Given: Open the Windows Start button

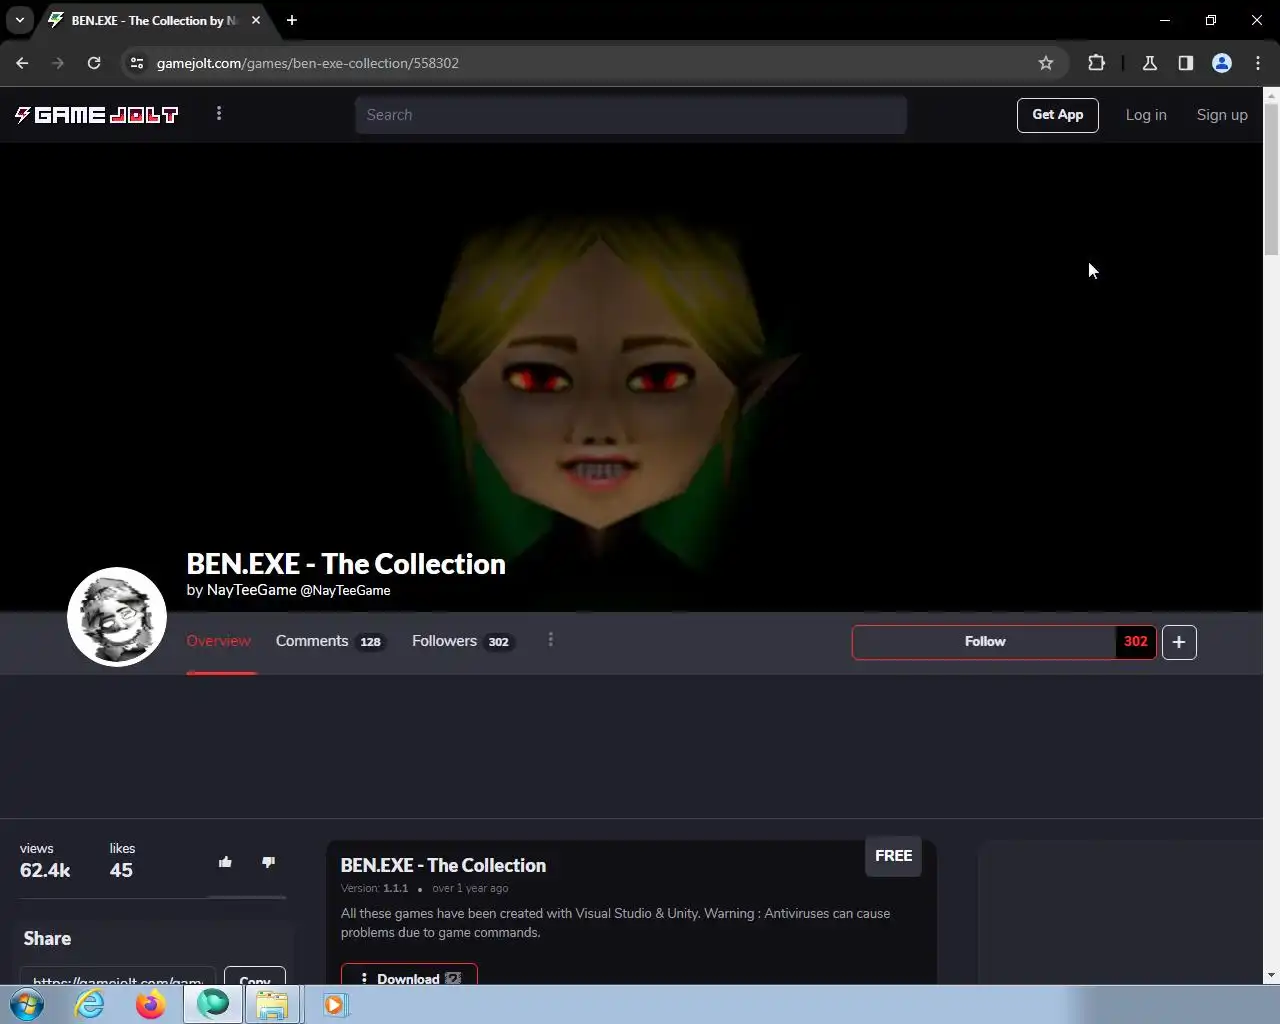Looking at the screenshot, I should click(27, 1004).
